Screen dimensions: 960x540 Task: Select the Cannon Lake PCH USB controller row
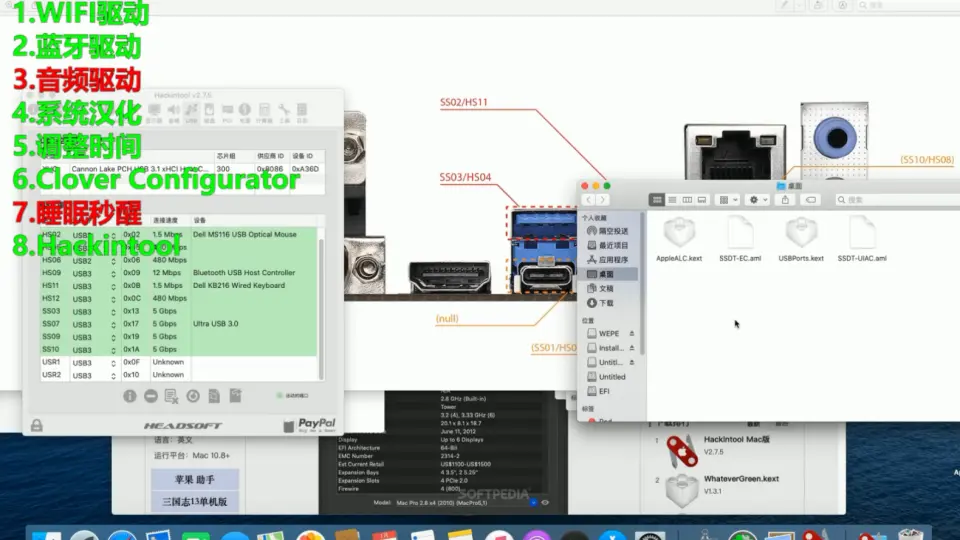[182, 169]
